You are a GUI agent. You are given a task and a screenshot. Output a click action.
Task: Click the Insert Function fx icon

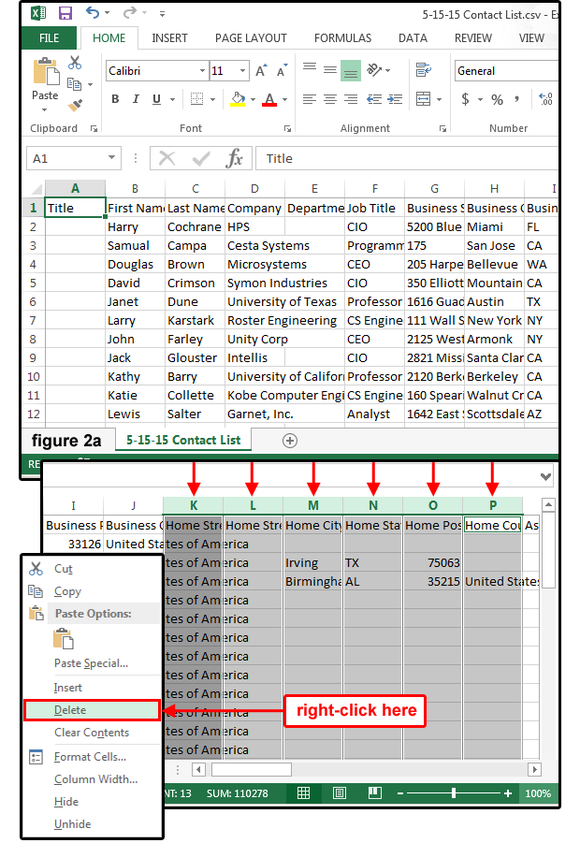coord(234,159)
